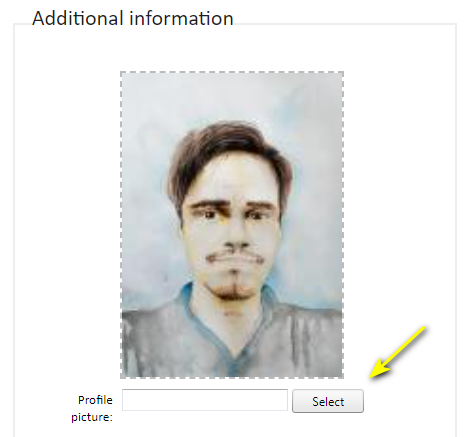Image resolution: width=469 pixels, height=437 pixels.
Task: Click the Profile picture label text
Action: point(92,408)
